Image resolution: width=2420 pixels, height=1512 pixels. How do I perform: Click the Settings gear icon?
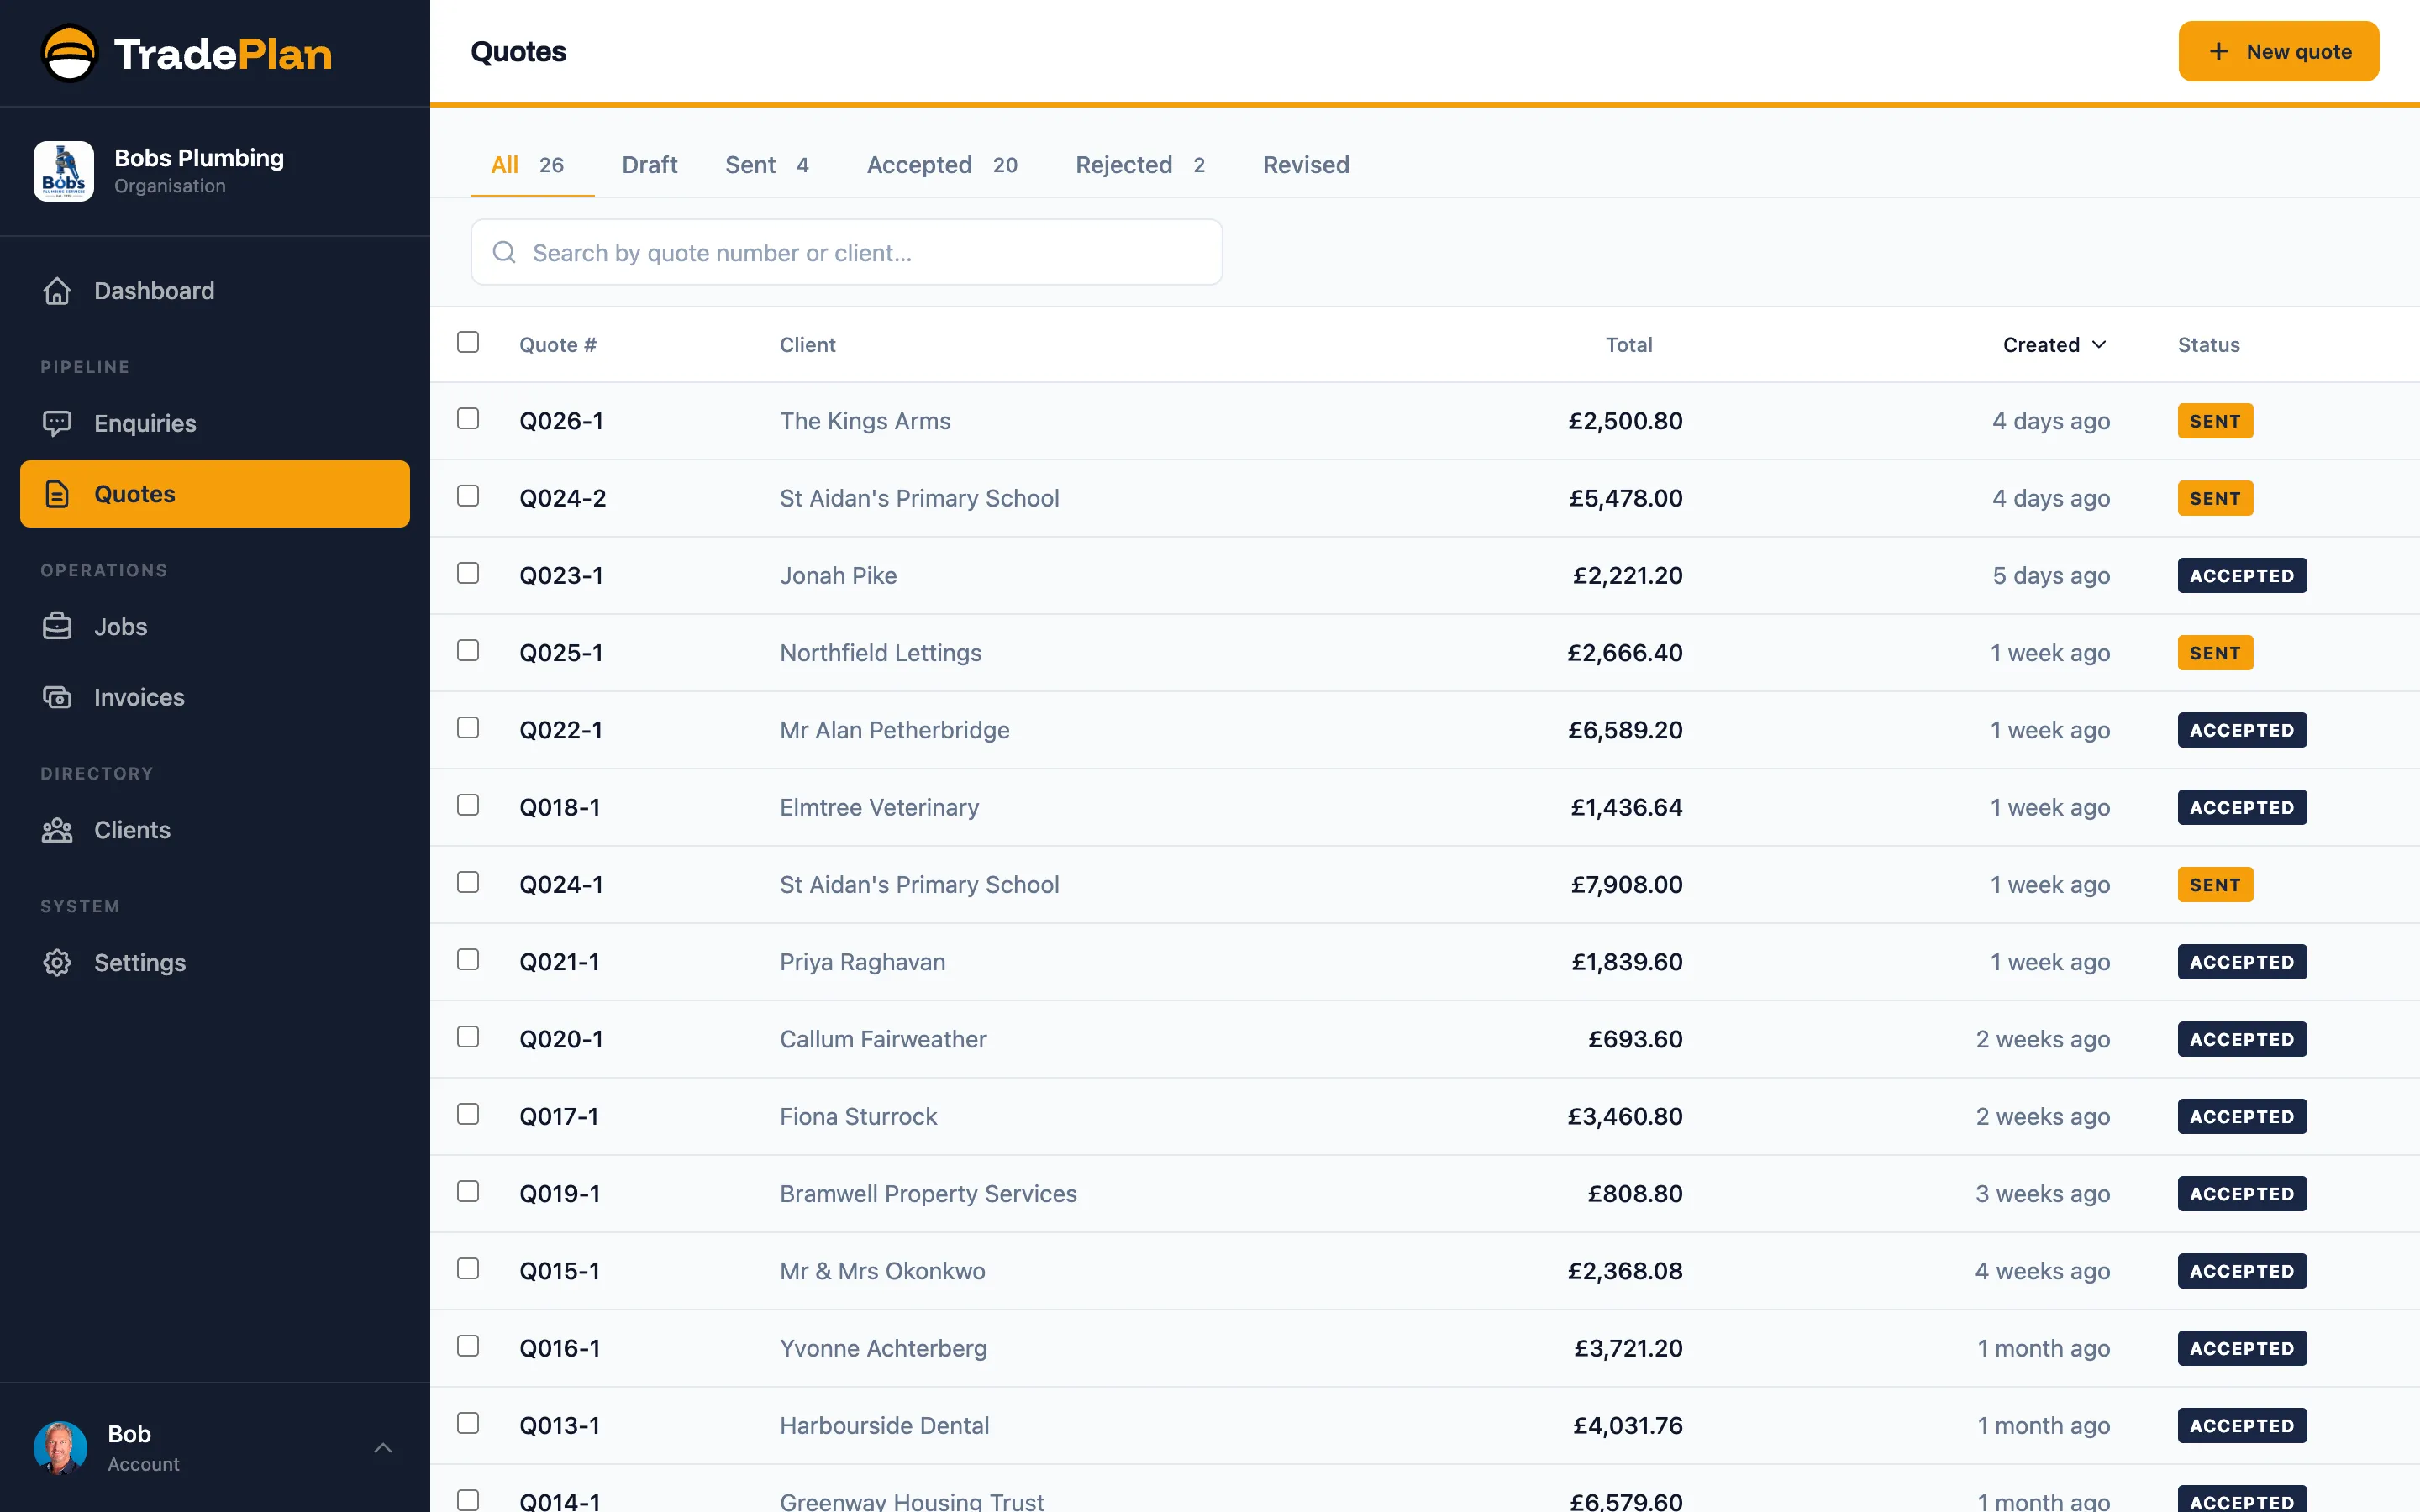pos(57,962)
